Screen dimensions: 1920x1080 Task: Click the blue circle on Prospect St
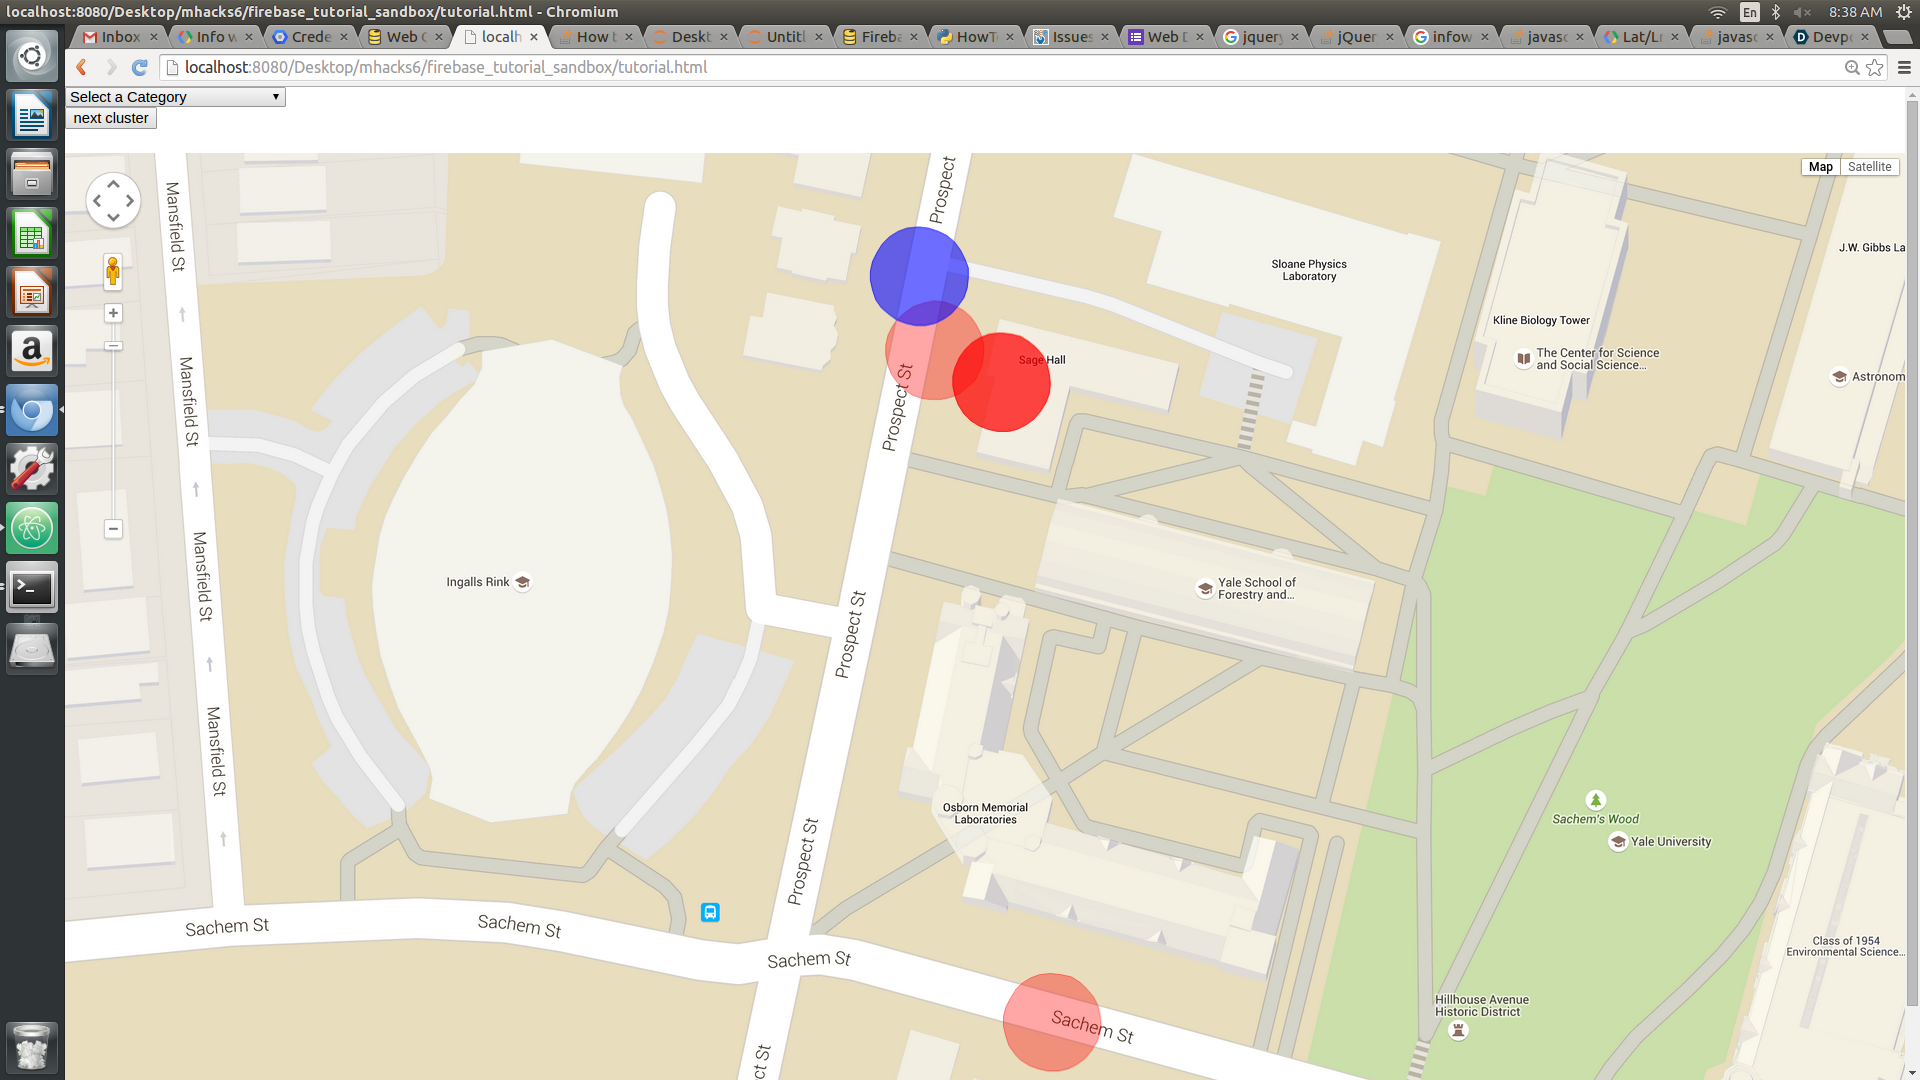click(917, 268)
